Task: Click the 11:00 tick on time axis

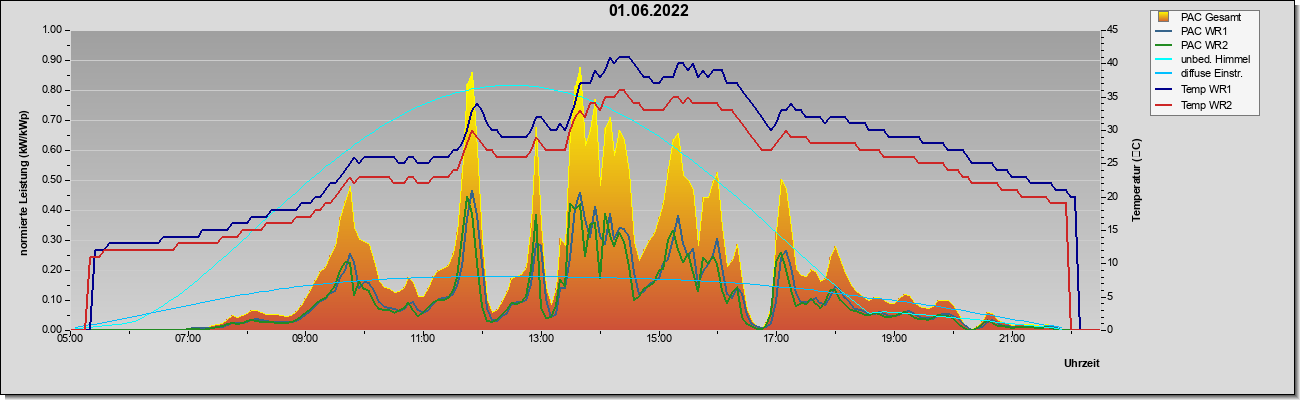Action: (423, 338)
